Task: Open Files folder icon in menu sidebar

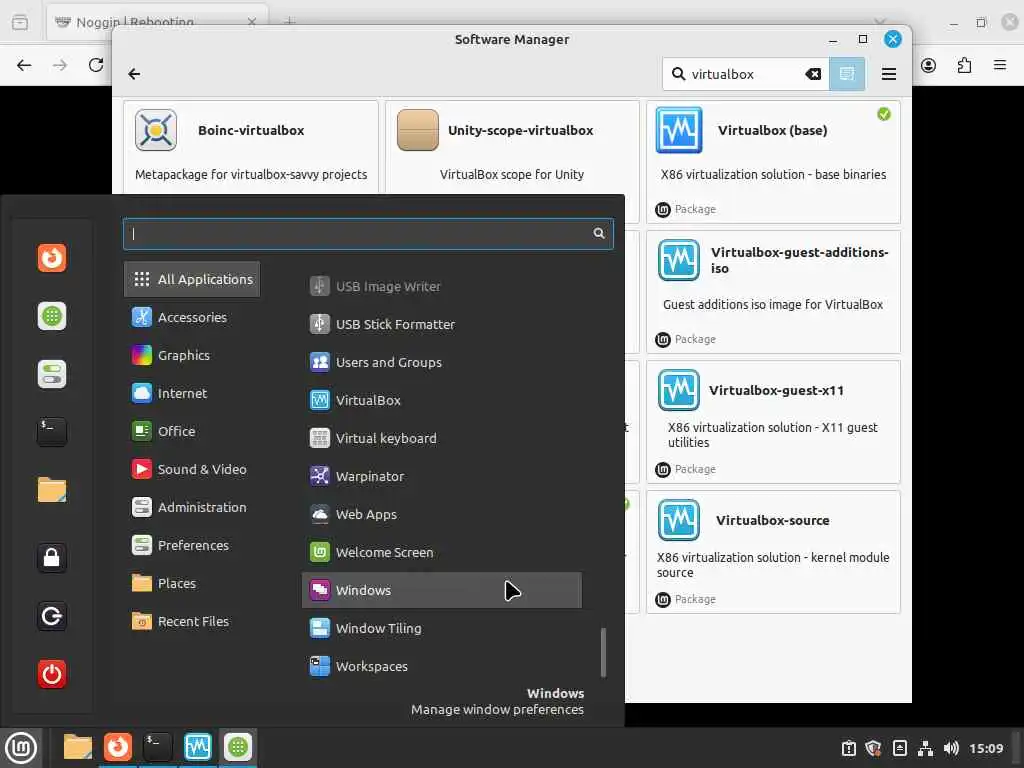Action: click(x=52, y=490)
